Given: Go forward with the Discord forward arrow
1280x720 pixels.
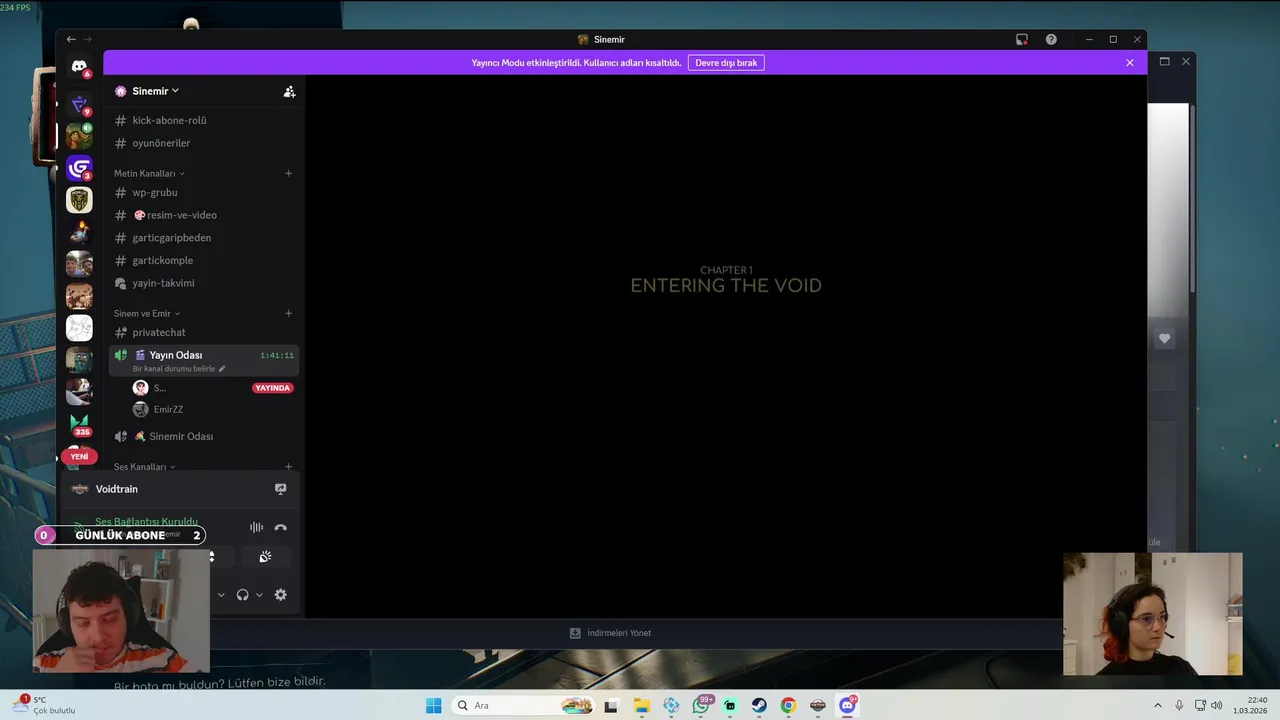Looking at the screenshot, I should tap(88, 39).
